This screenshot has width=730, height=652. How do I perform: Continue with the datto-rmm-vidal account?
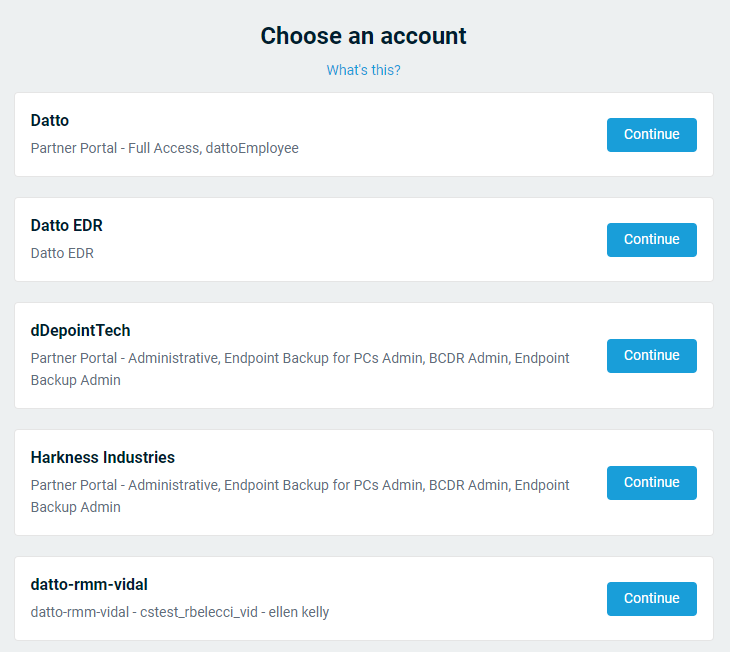(651, 599)
